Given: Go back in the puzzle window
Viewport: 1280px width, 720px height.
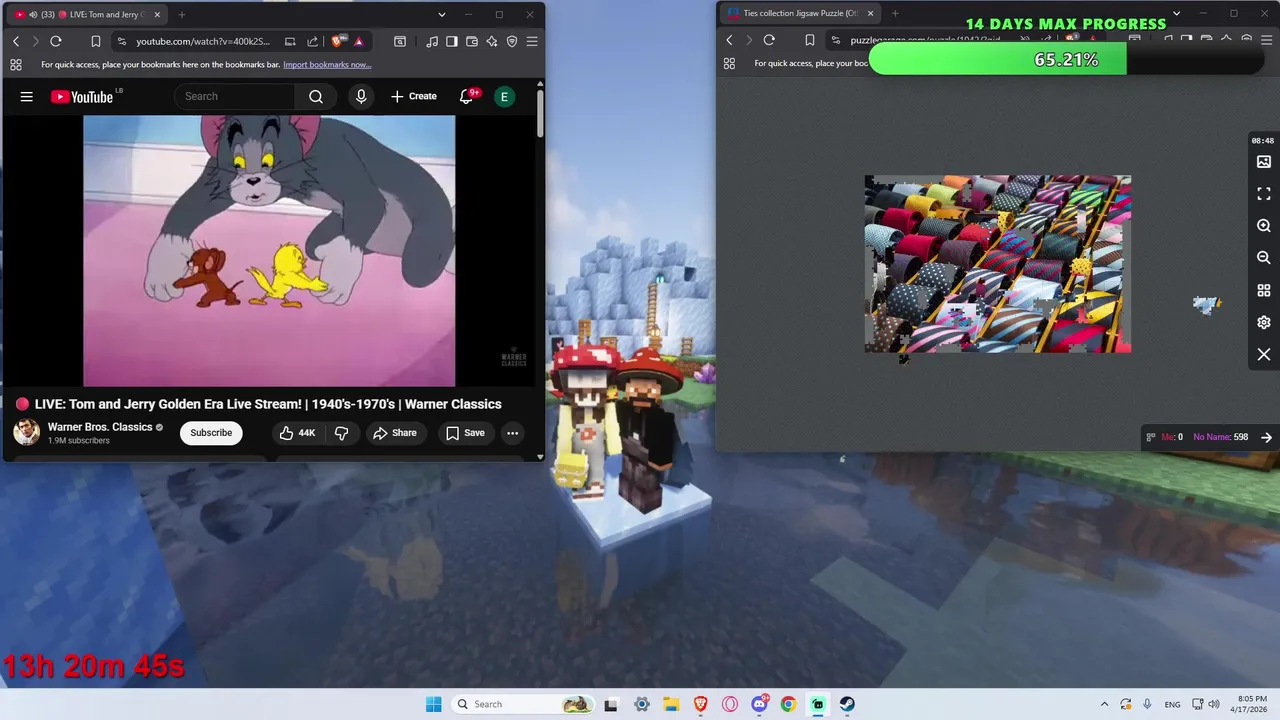Looking at the screenshot, I should (x=729, y=40).
